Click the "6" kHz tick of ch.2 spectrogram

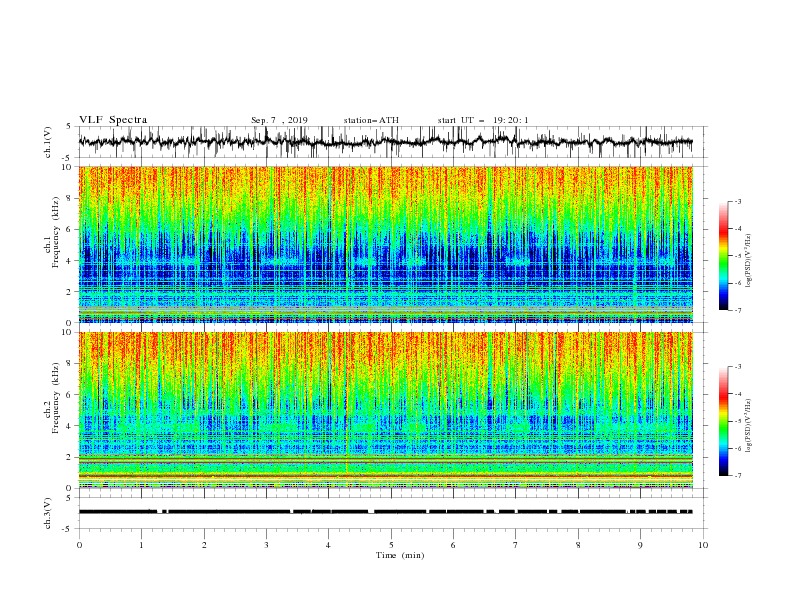pos(70,395)
